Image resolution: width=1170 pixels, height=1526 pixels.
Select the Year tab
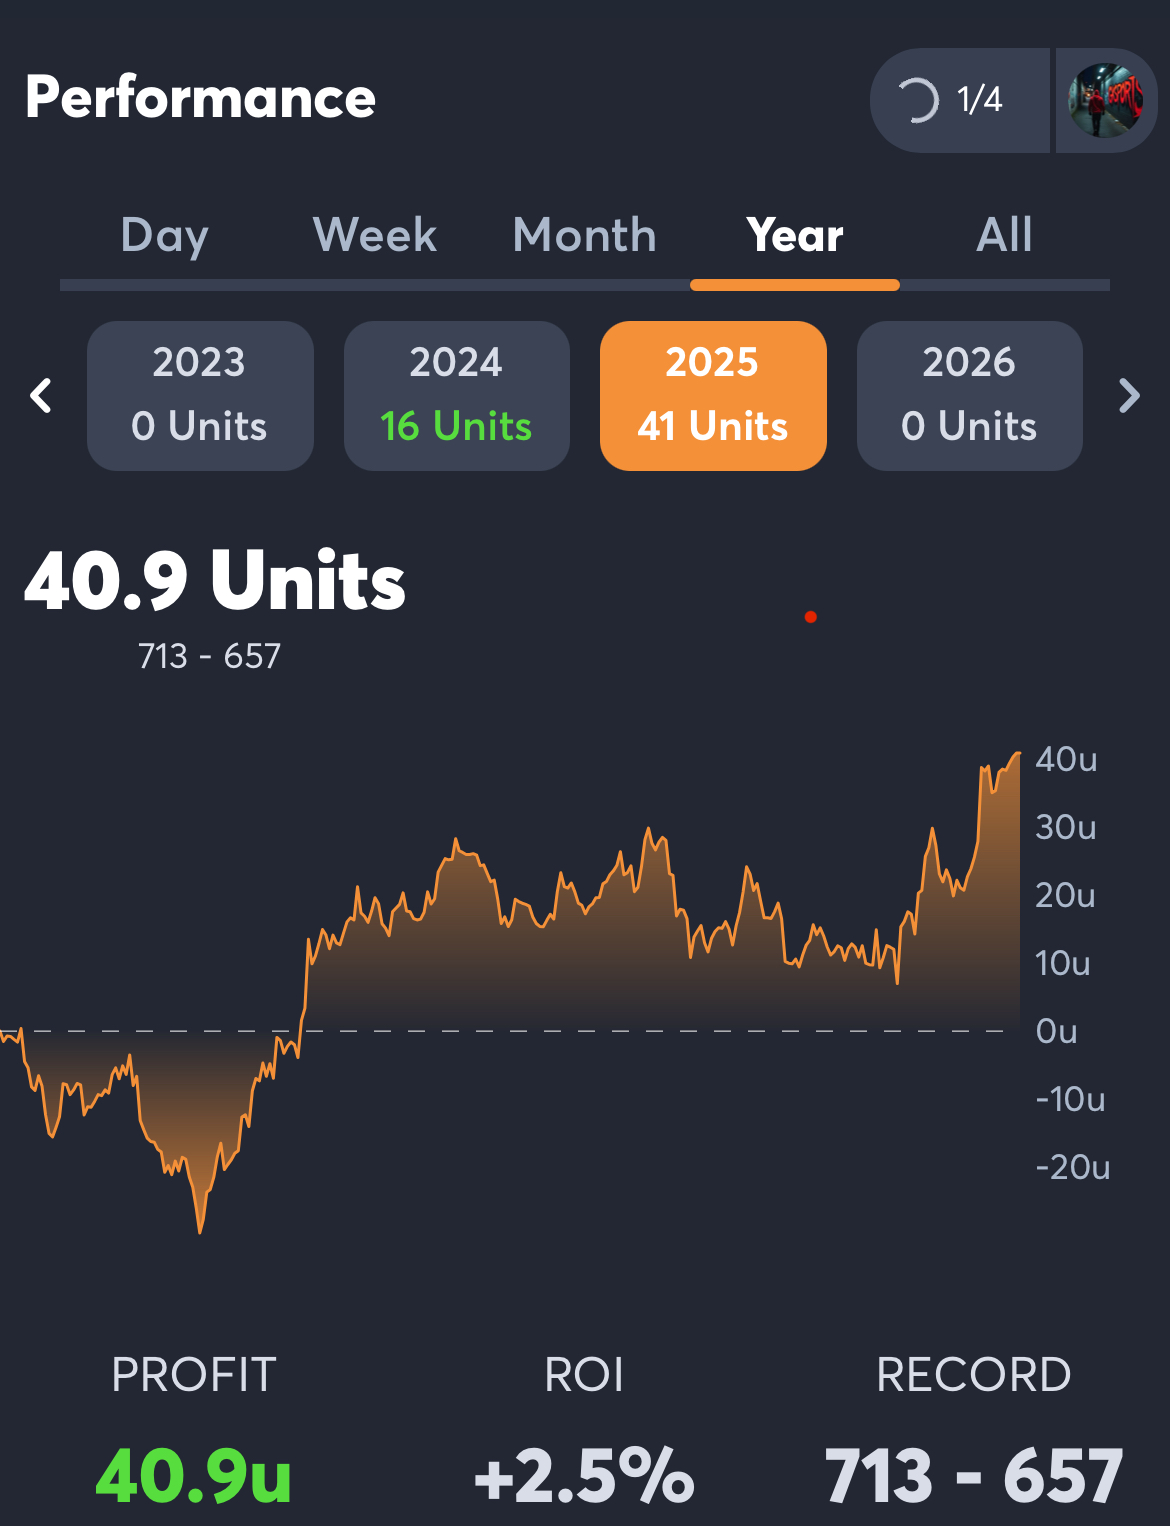[x=795, y=236]
